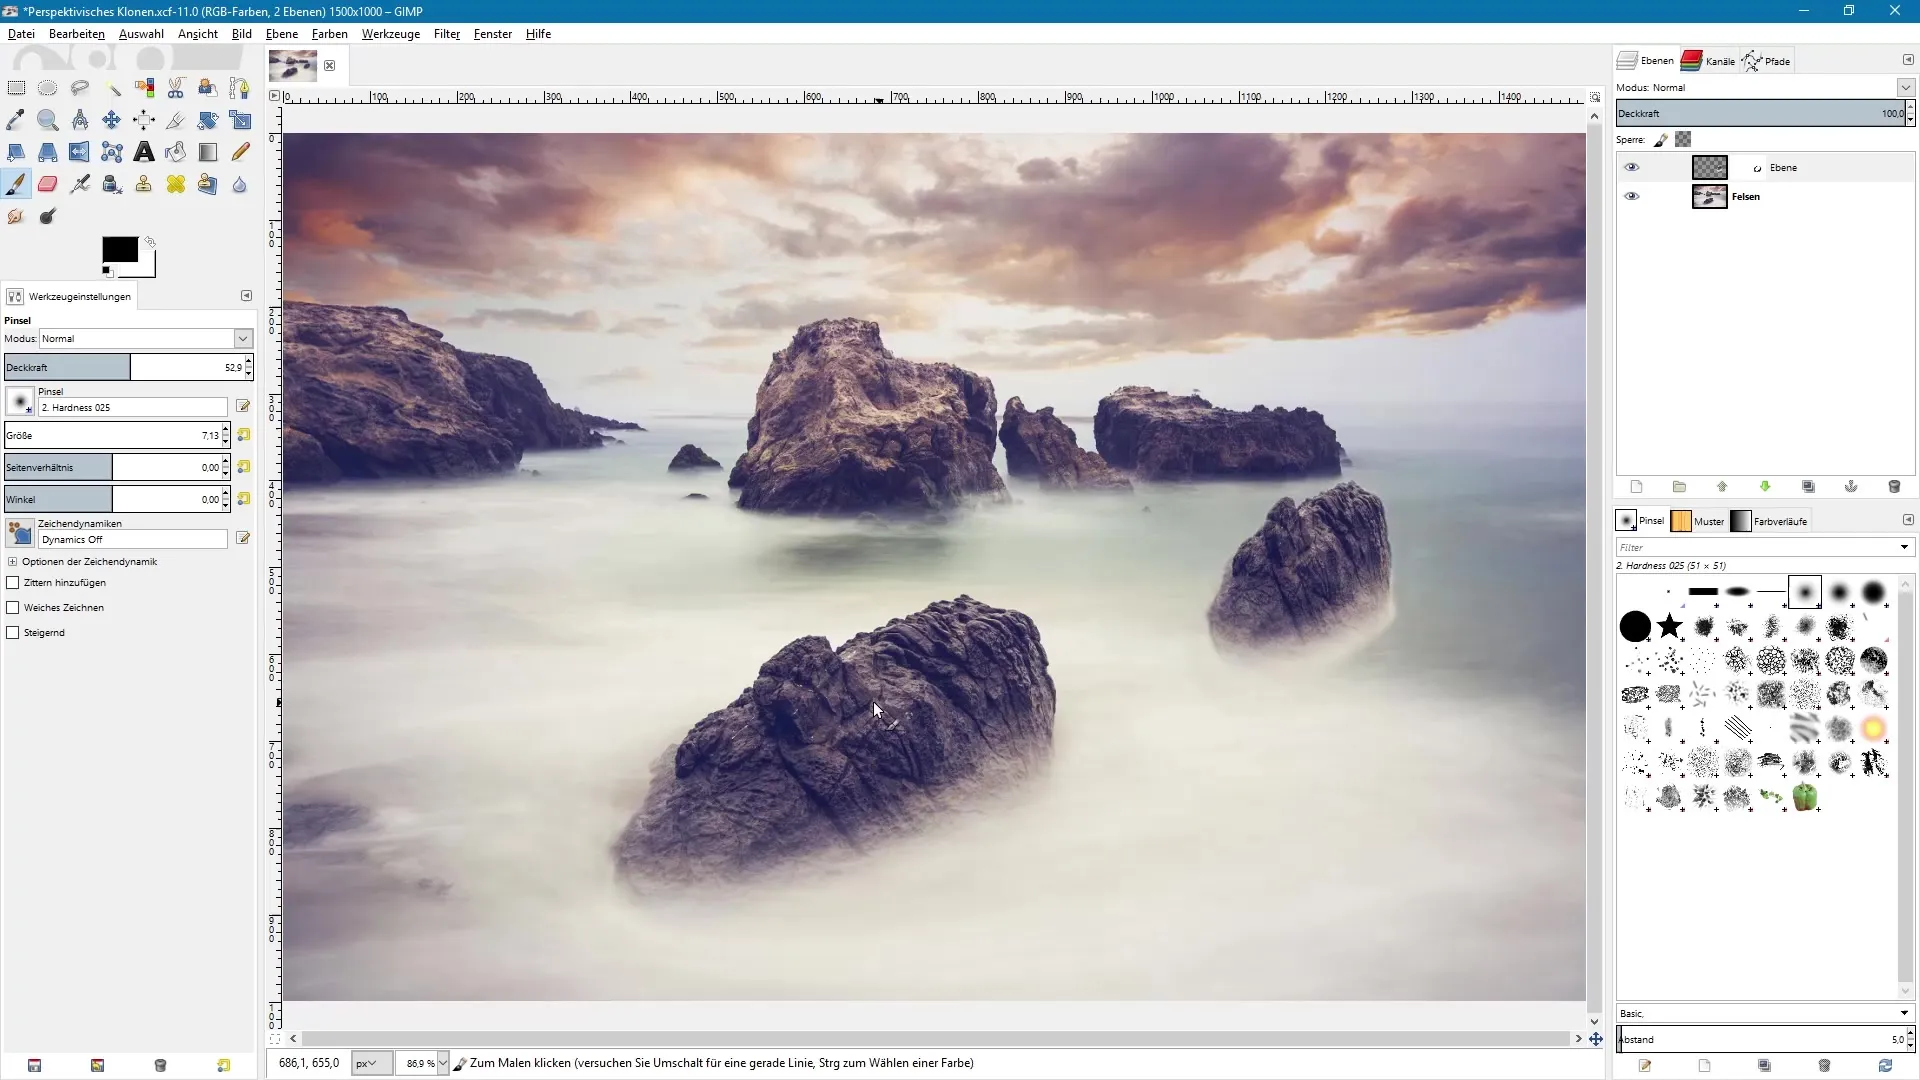This screenshot has width=1920, height=1080.
Task: Select the Eraser tool
Action: tap(47, 184)
